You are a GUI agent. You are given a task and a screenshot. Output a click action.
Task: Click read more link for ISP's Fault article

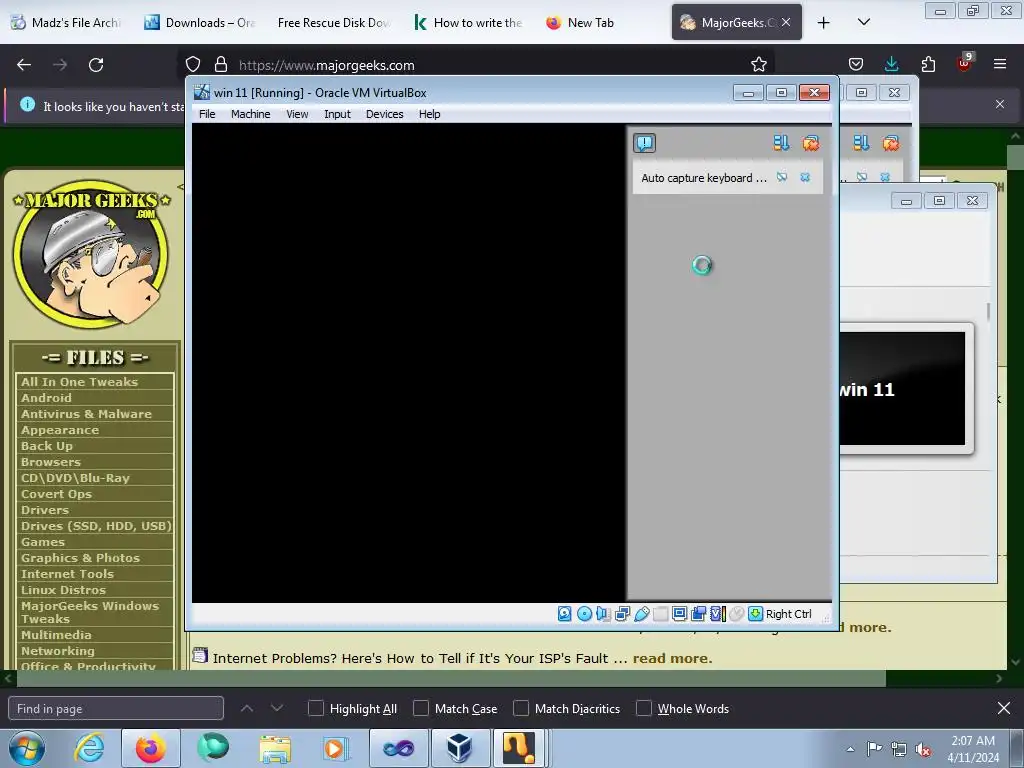click(x=672, y=658)
